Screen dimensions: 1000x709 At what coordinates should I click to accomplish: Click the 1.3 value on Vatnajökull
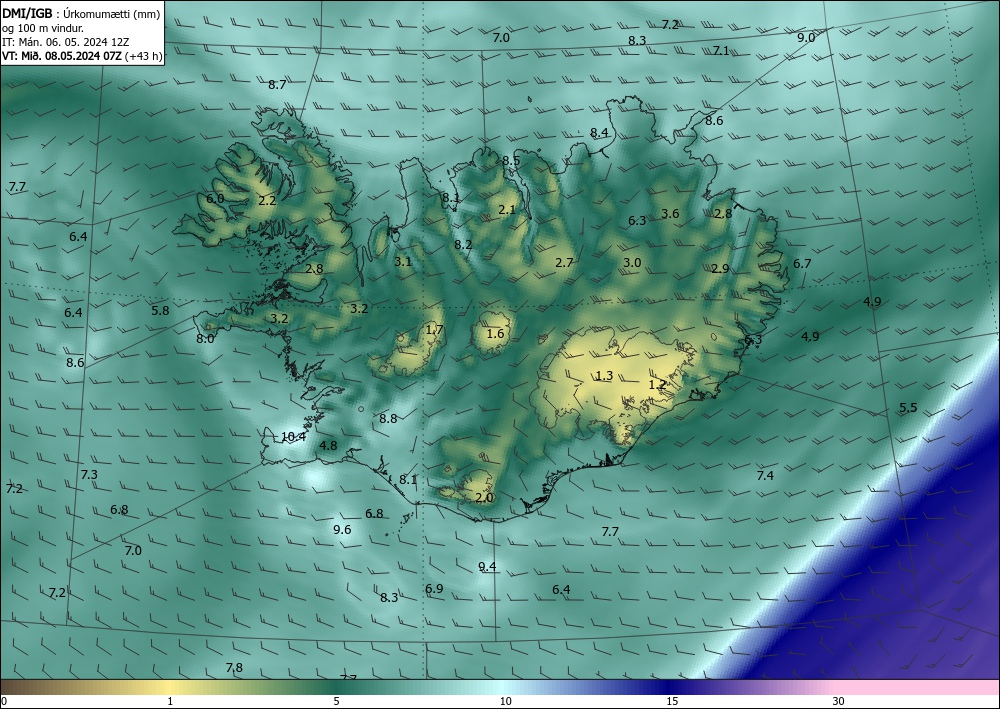pyautogui.click(x=604, y=376)
